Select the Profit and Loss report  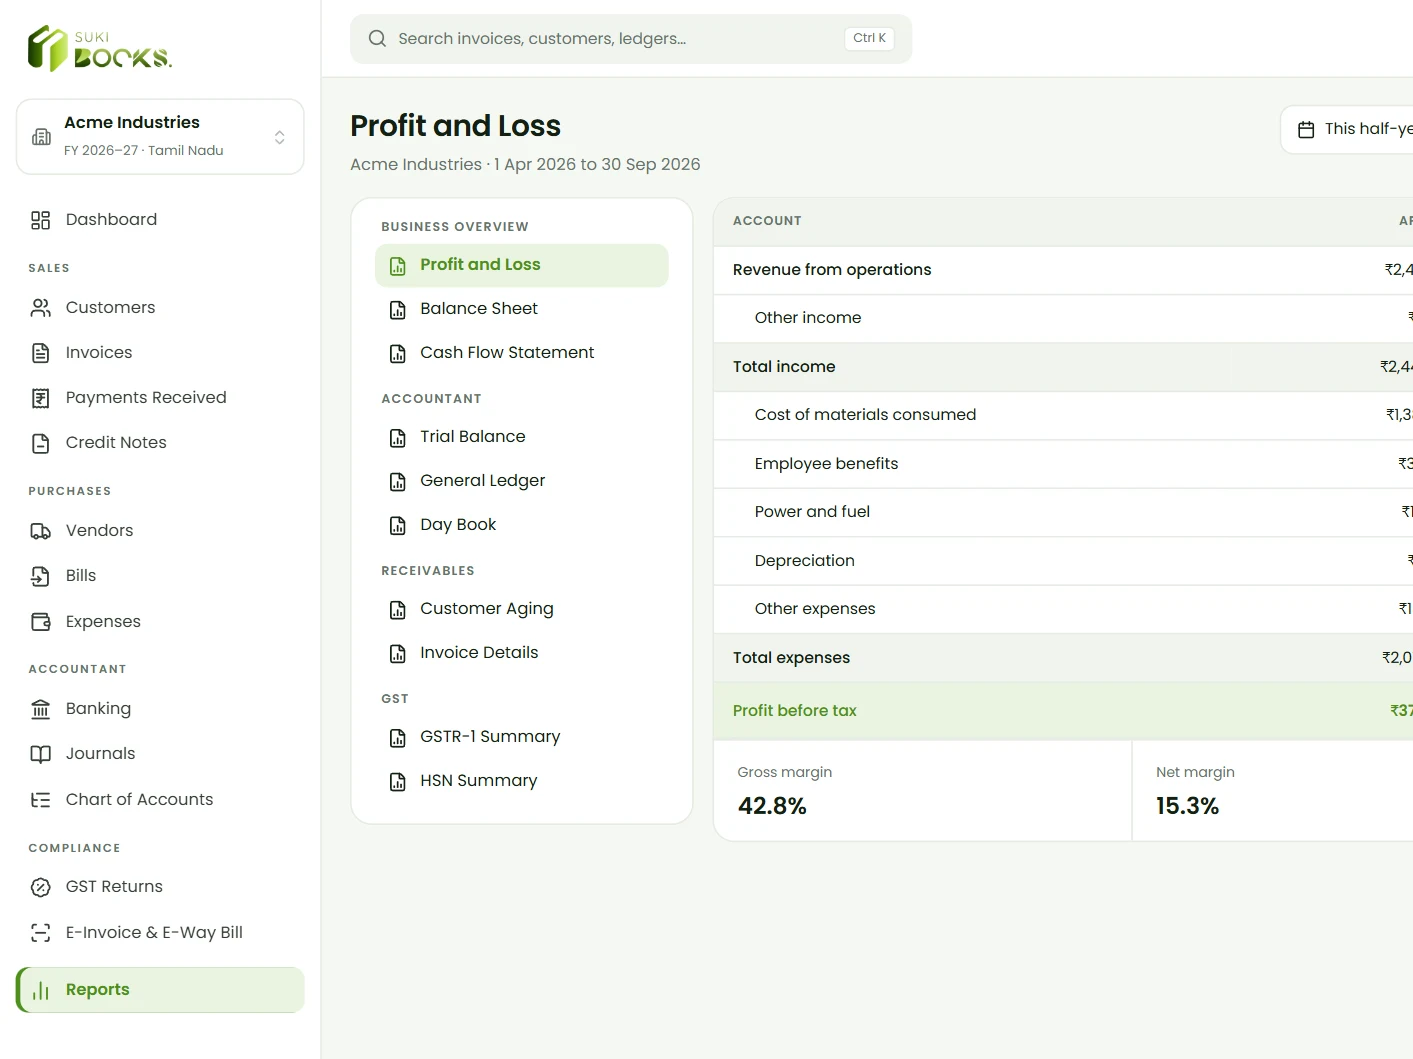point(521,265)
